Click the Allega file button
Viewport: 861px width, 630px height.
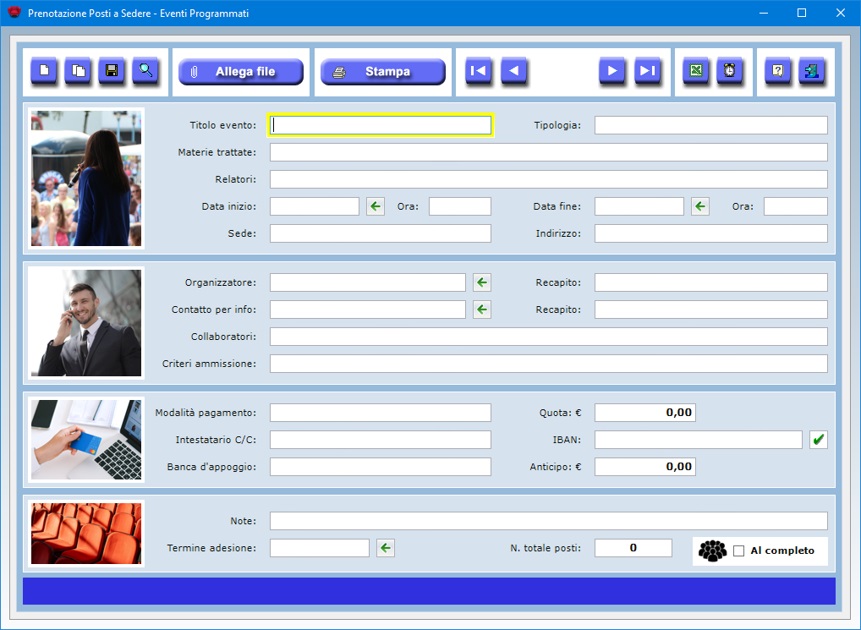coord(241,71)
